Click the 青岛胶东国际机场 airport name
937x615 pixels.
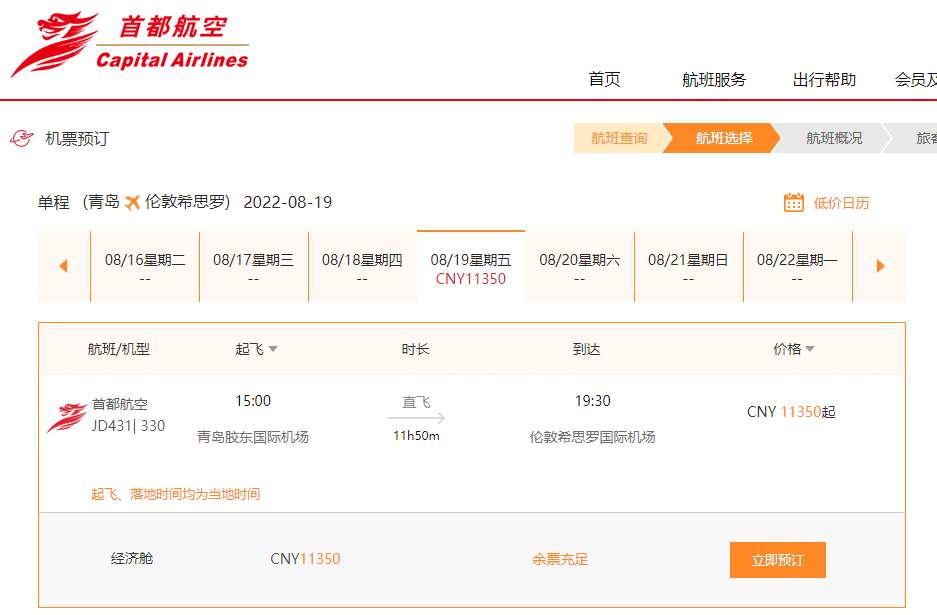(253, 437)
